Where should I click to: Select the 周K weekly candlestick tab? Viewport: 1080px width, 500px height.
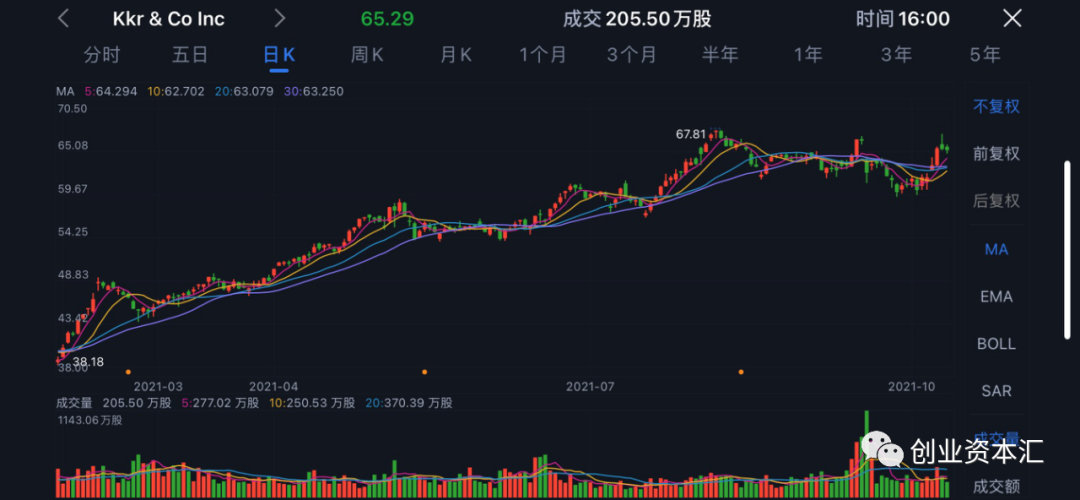coord(367,55)
